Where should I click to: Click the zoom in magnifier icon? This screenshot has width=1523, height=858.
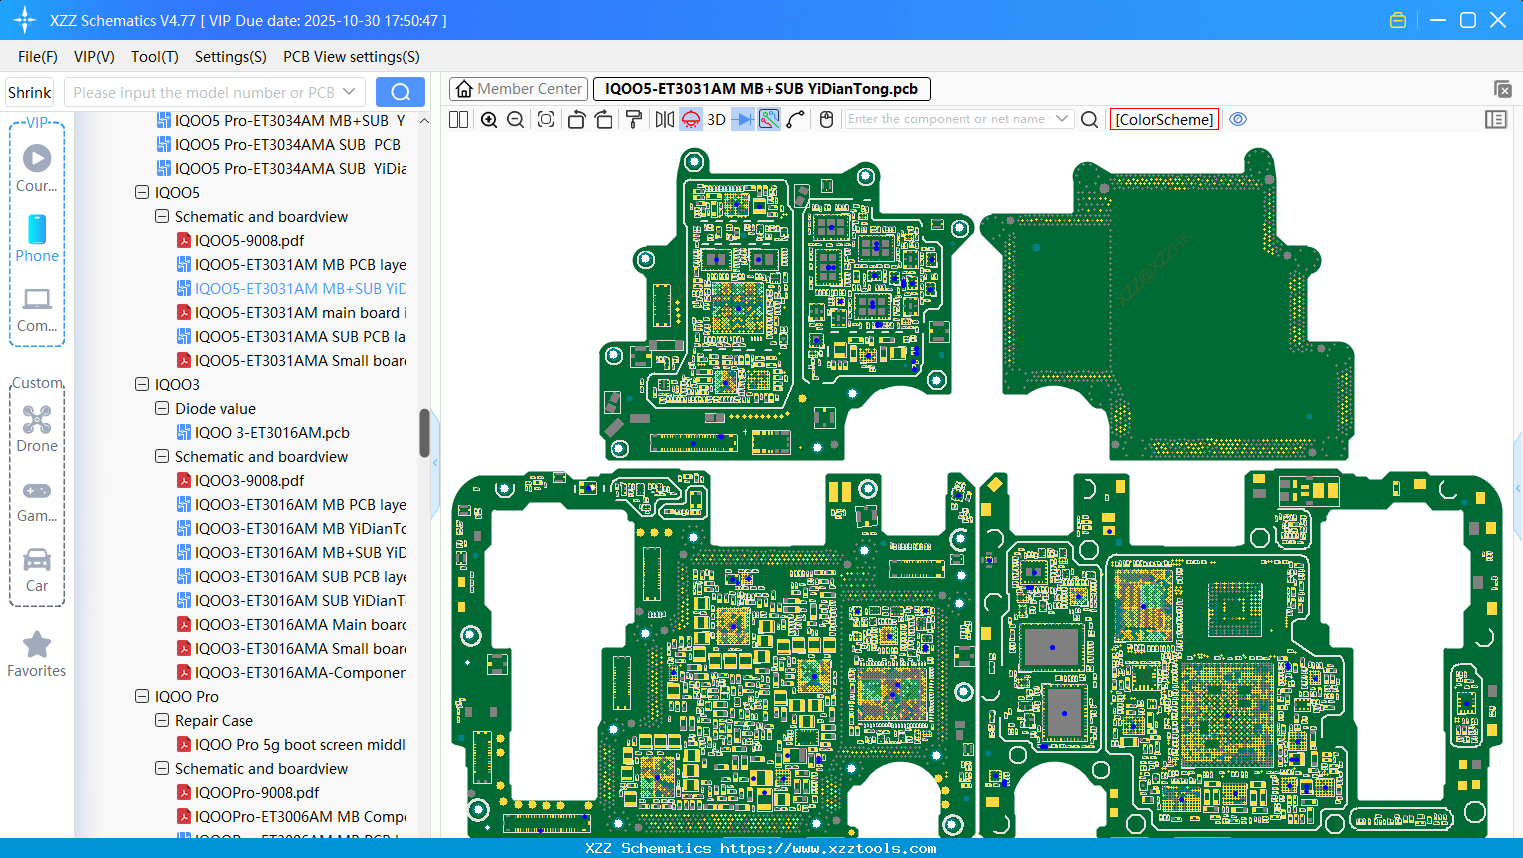(x=489, y=120)
